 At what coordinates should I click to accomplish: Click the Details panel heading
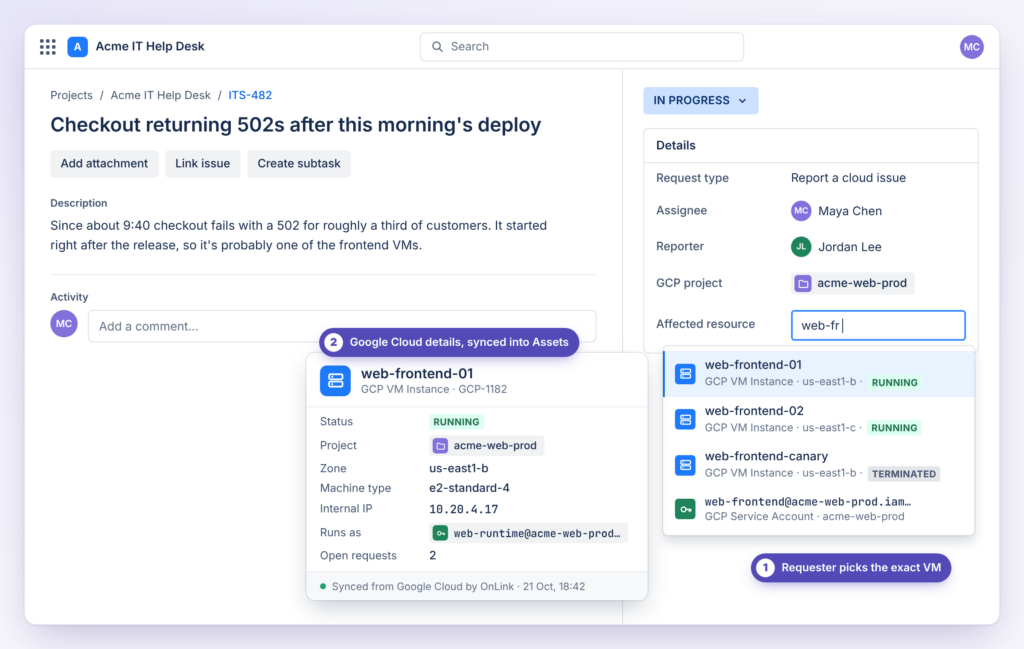(x=676, y=146)
